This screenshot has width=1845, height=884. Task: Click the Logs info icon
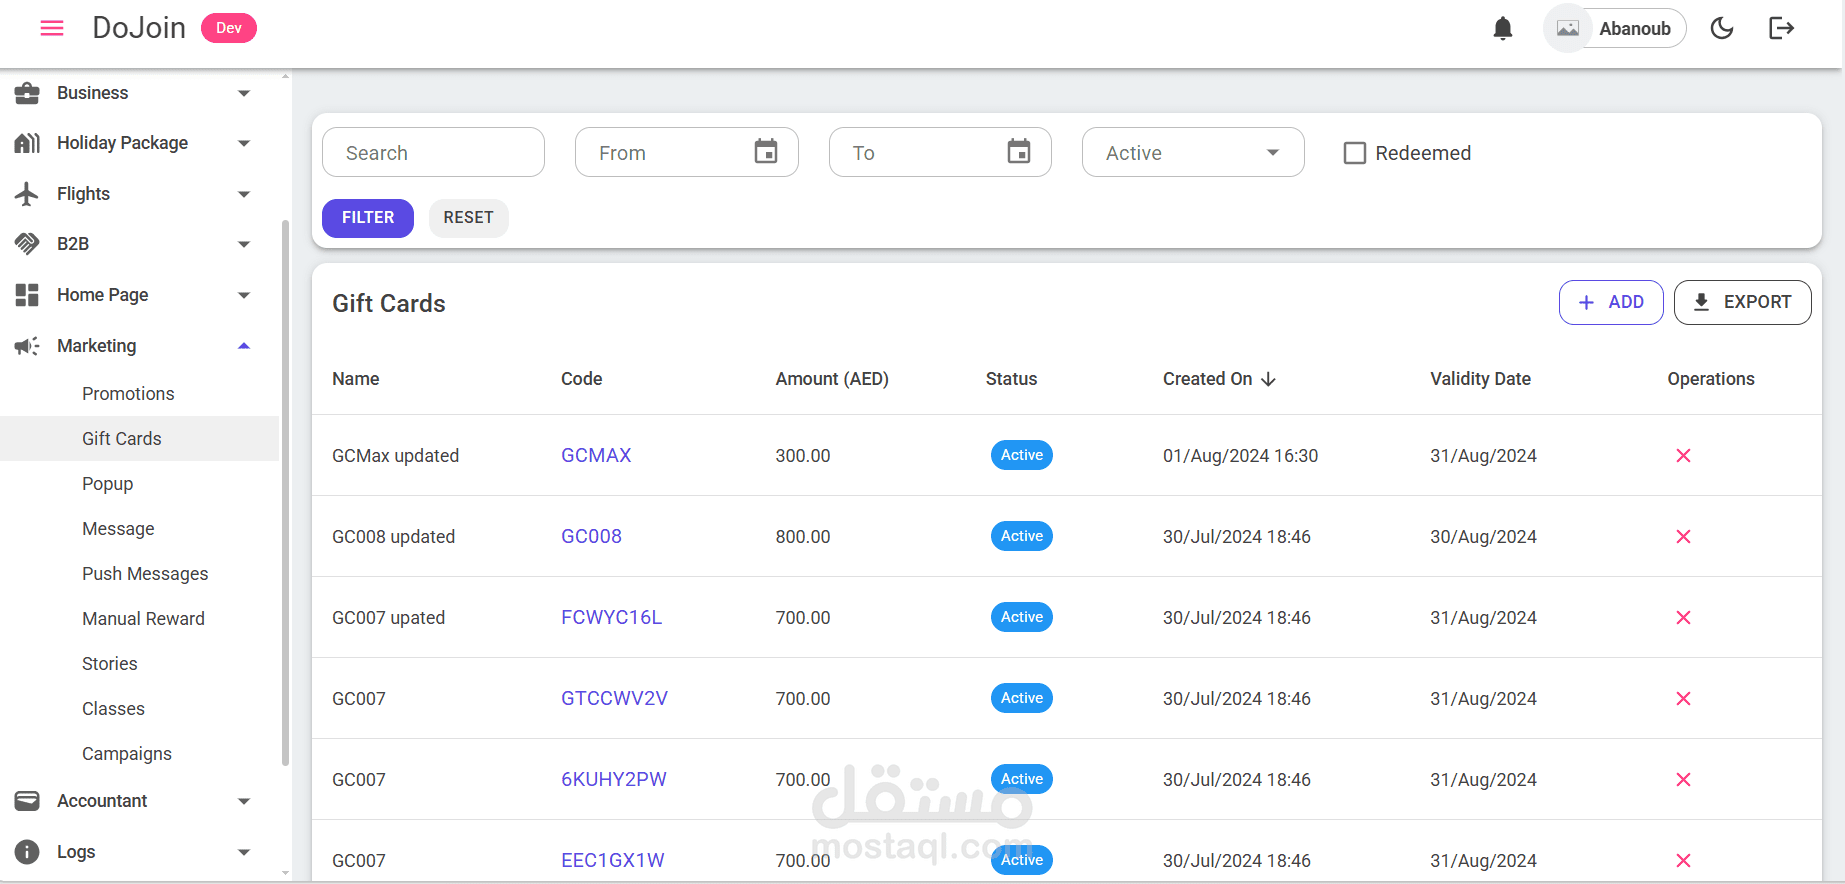coord(27,852)
